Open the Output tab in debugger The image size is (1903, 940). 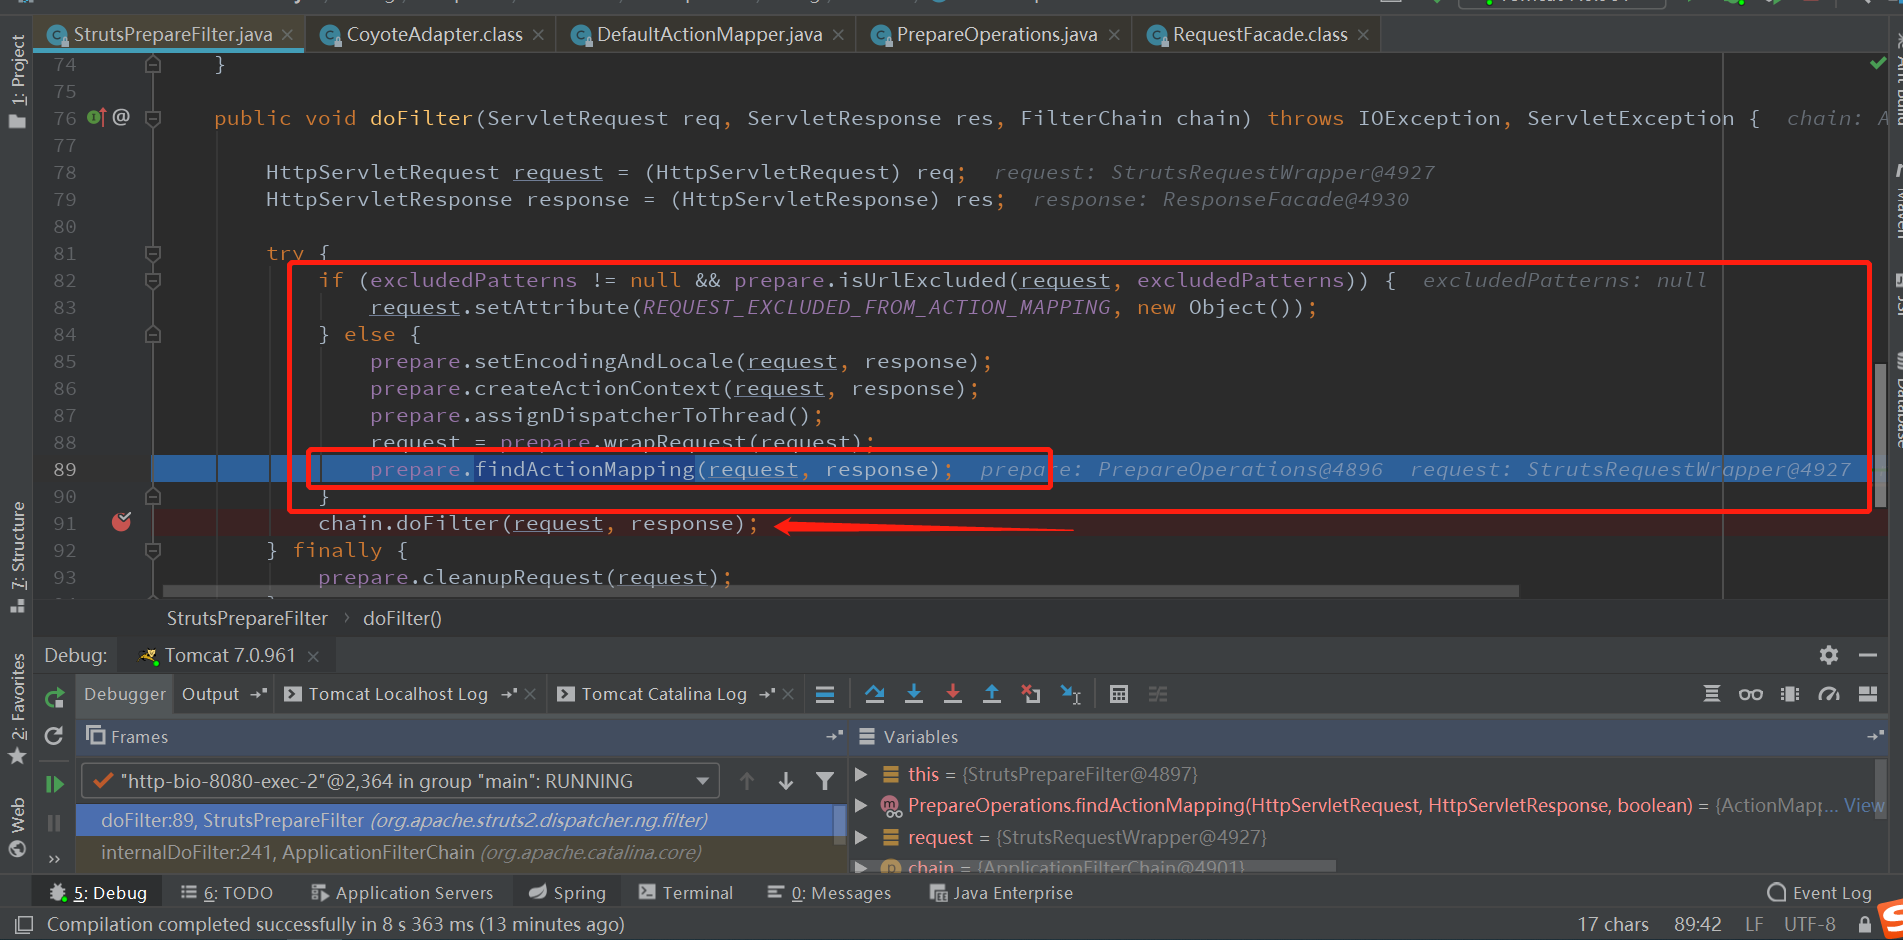(x=210, y=694)
